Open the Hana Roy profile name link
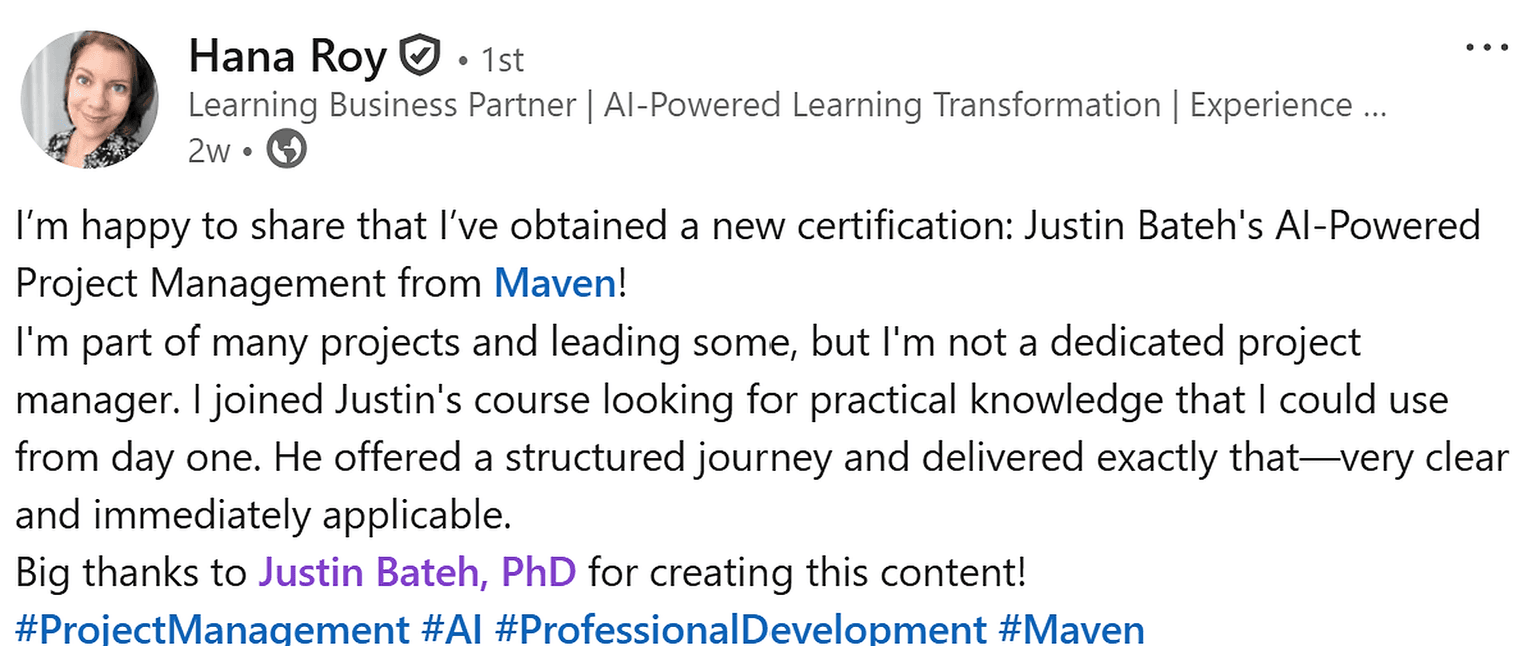The image size is (1536, 646). click(x=287, y=57)
